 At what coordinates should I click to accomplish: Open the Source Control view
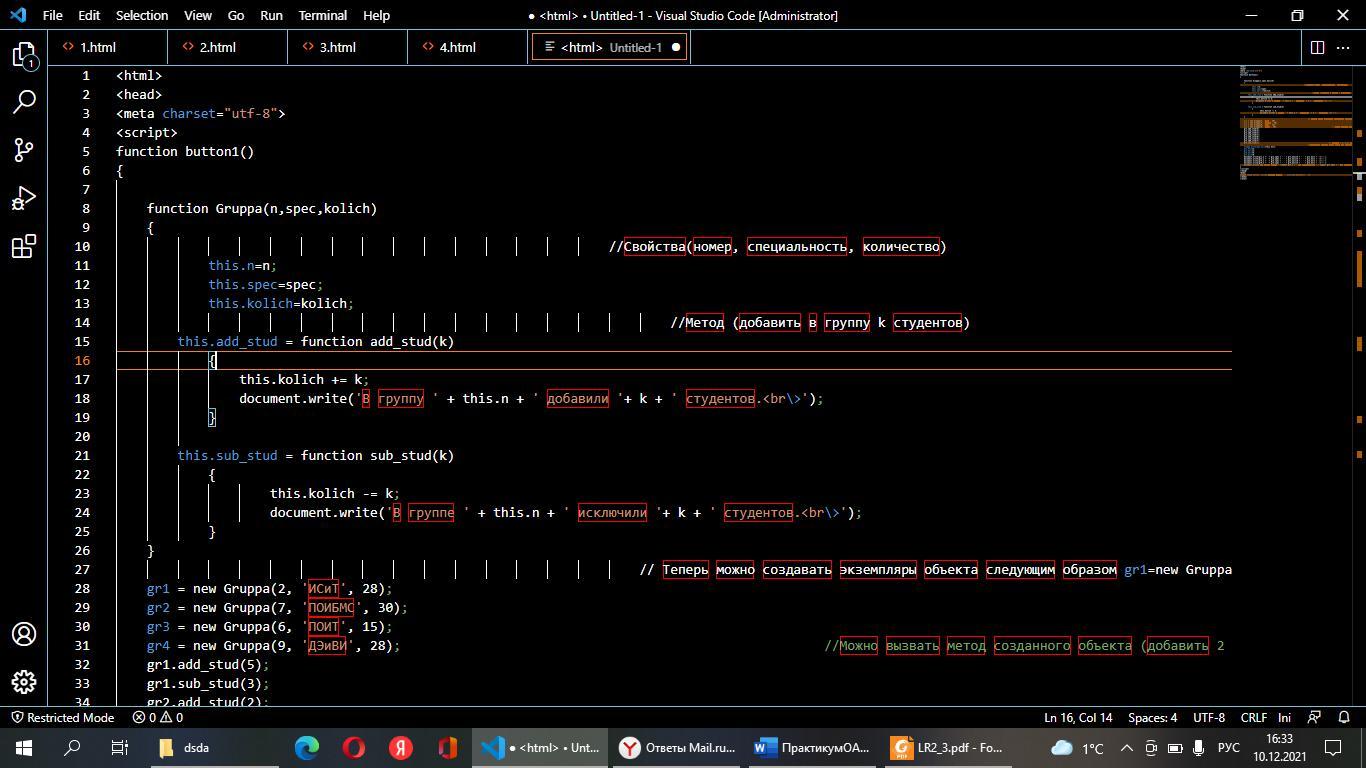(x=24, y=150)
